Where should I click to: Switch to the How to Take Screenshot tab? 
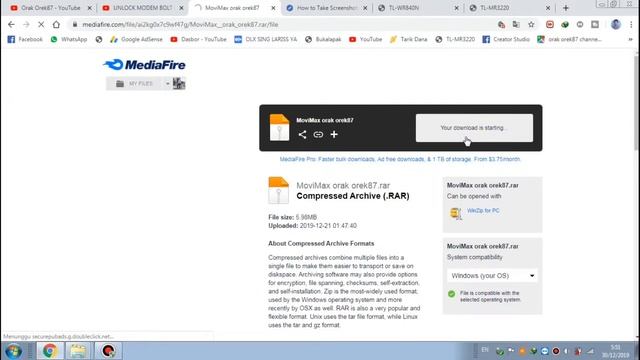(326, 8)
